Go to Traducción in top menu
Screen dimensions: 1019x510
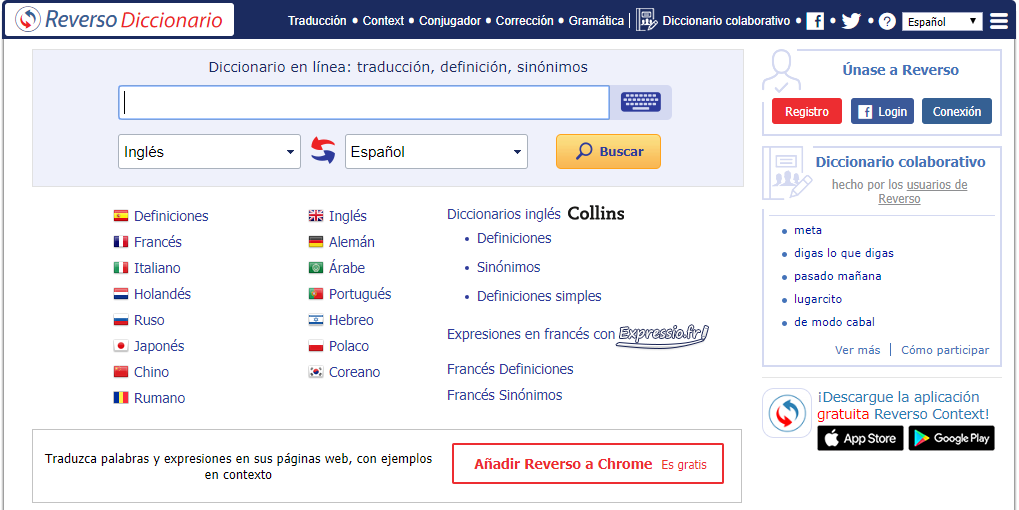317,21
